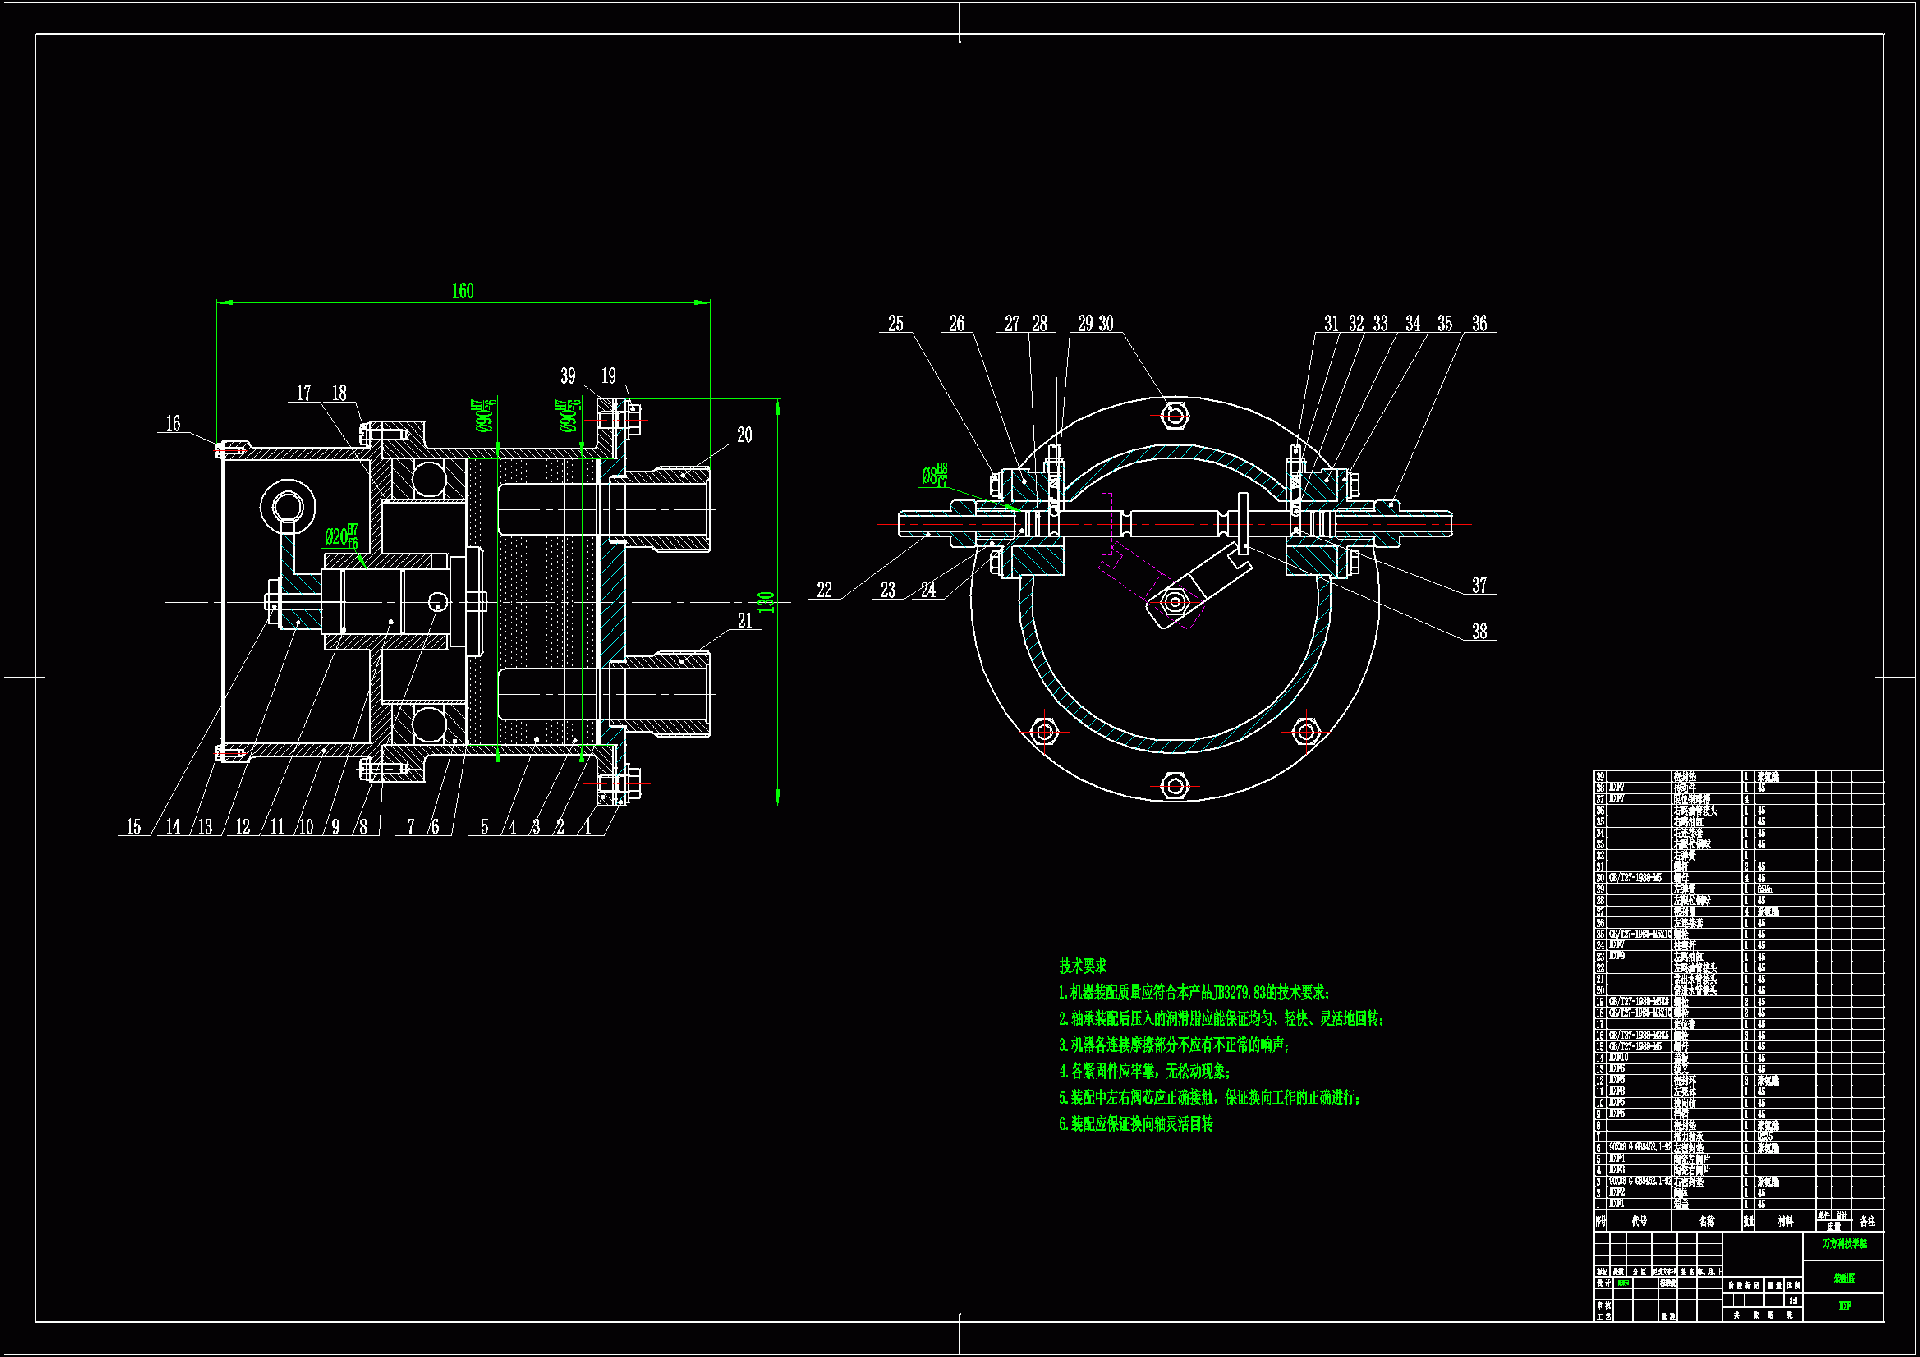Select part balloon number 16
1920x1357 pixels.
[x=173, y=424]
